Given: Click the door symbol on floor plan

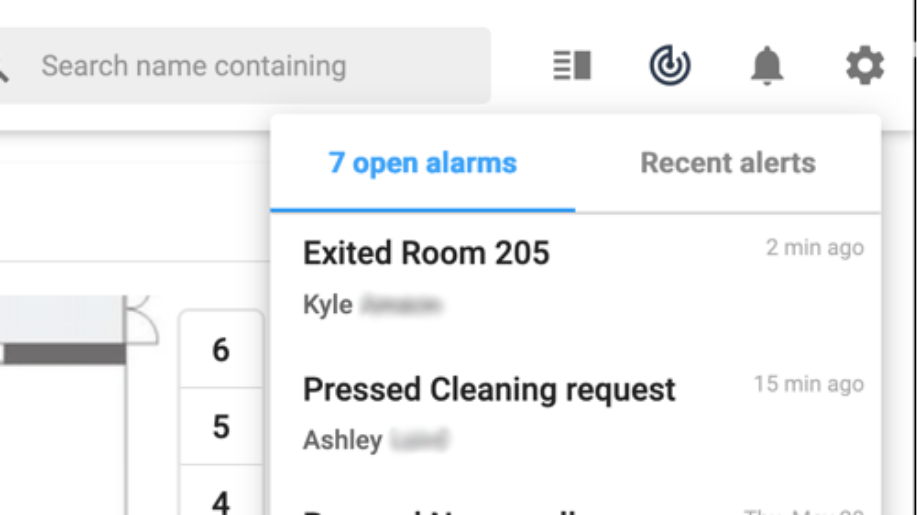Looking at the screenshot, I should [141, 320].
